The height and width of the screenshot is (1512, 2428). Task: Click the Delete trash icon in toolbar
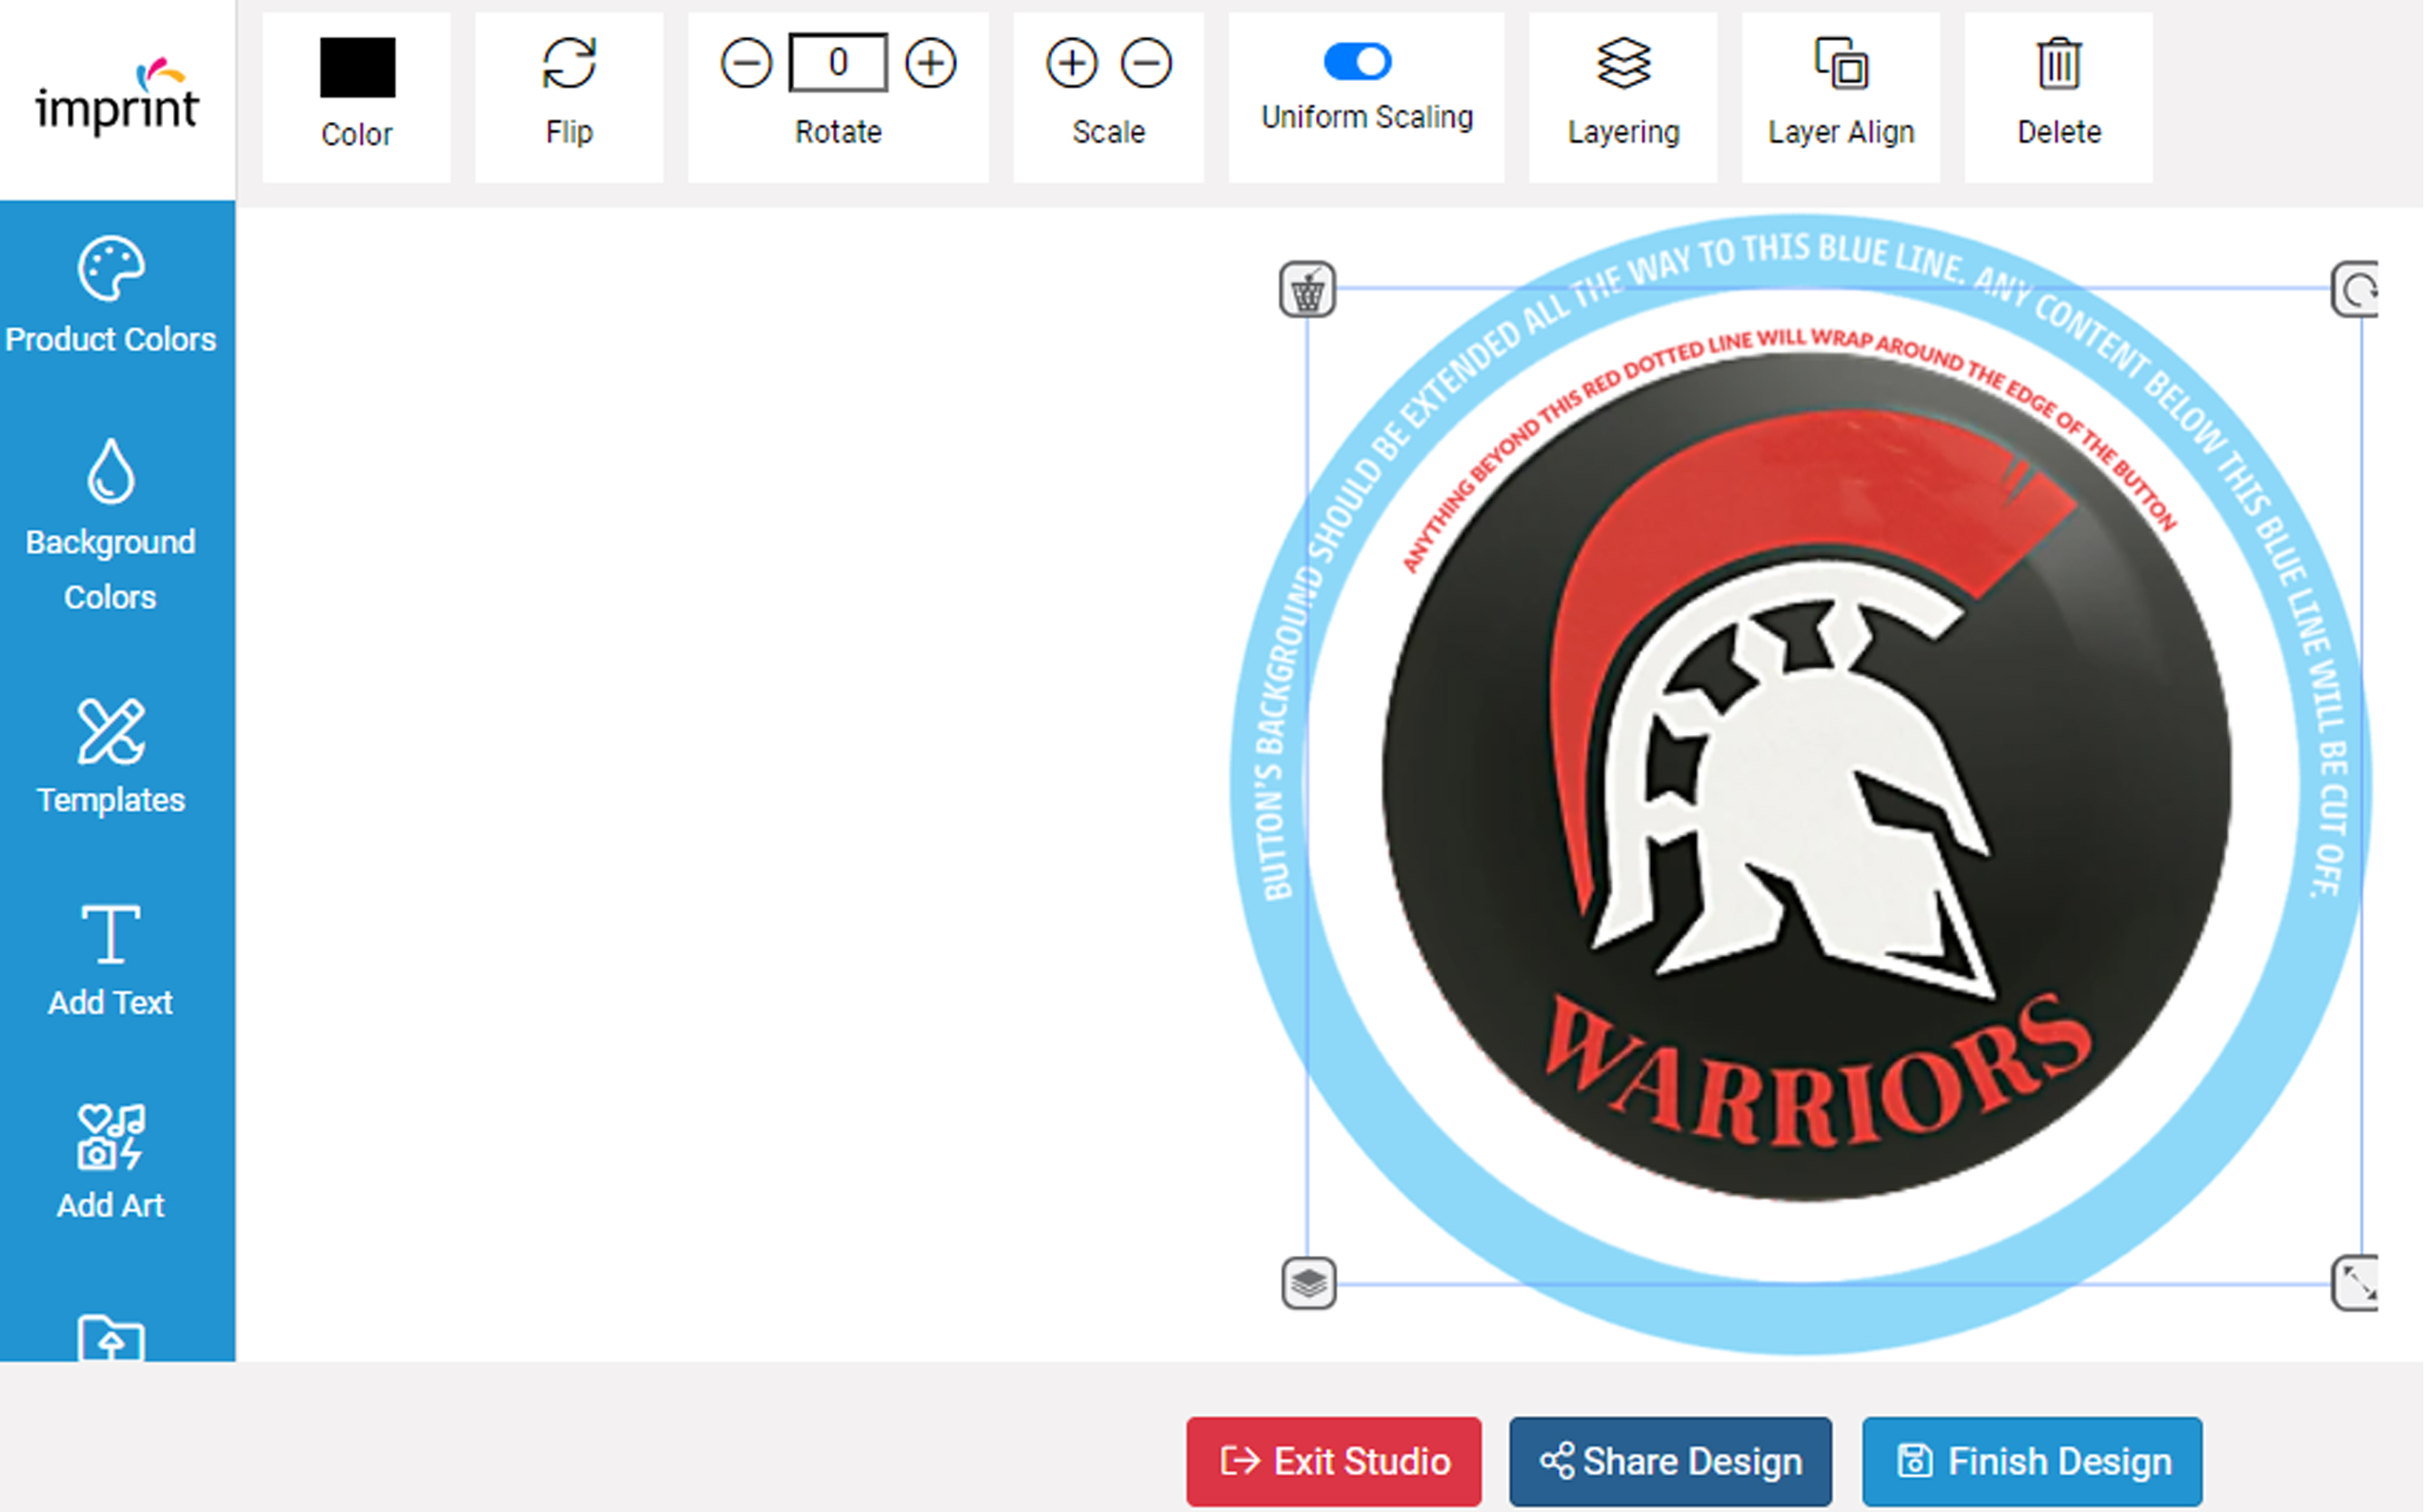pos(2058,64)
